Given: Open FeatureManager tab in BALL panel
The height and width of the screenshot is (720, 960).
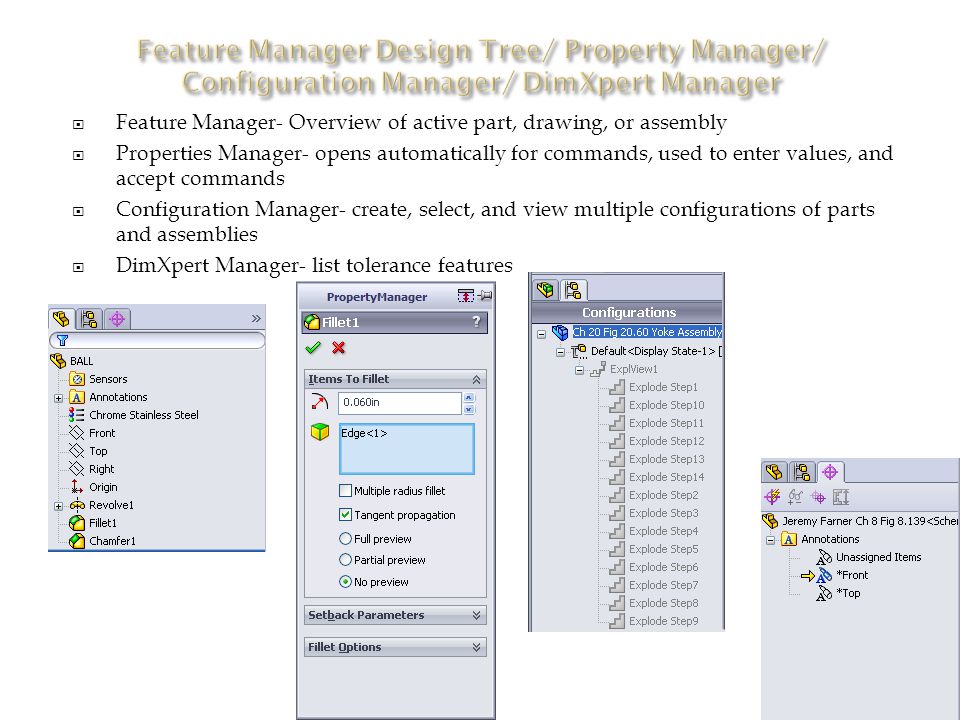Looking at the screenshot, I should coord(61,319).
